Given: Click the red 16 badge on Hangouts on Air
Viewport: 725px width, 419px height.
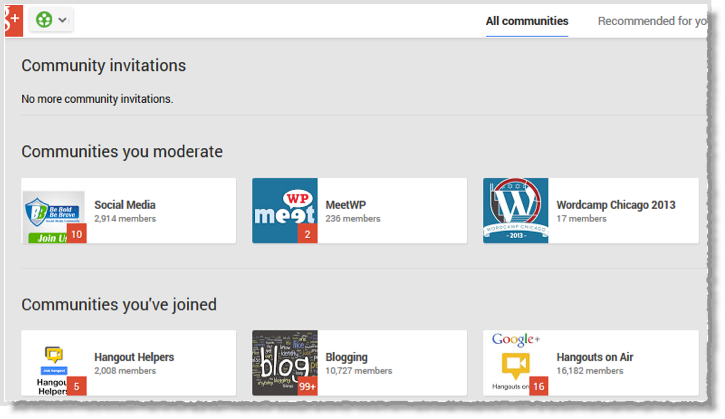Looking at the screenshot, I should tap(539, 386).
